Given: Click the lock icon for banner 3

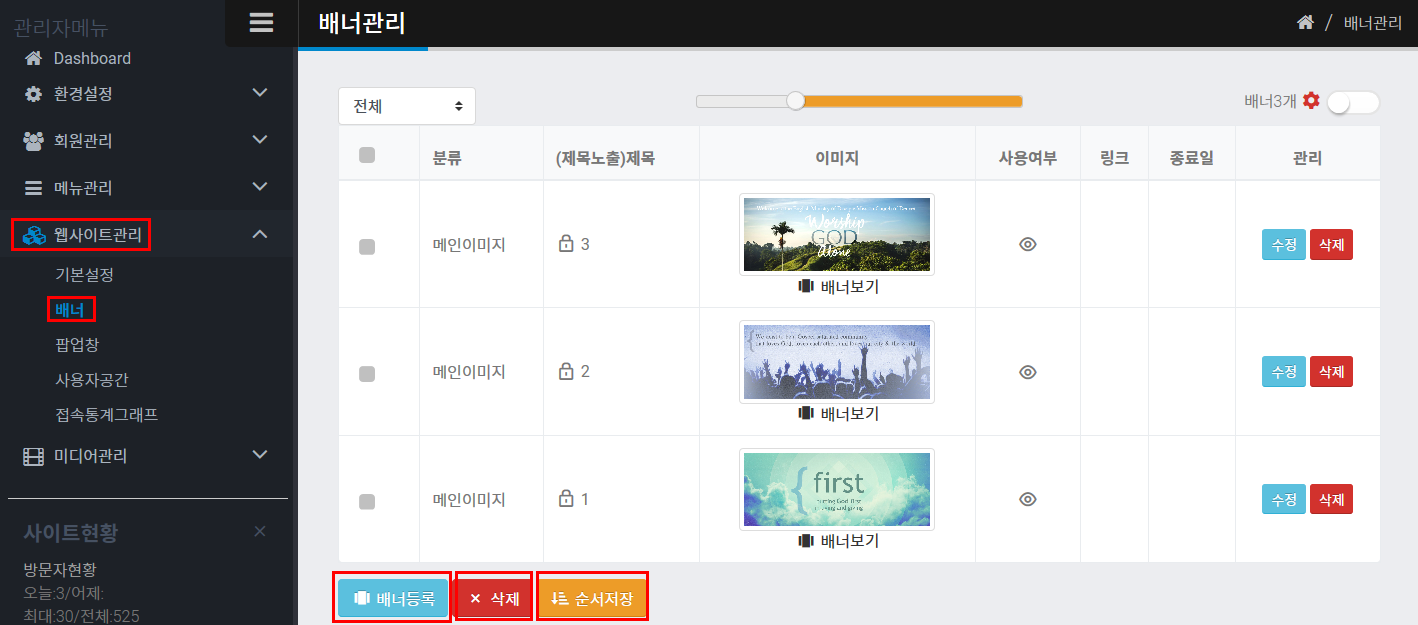Looking at the screenshot, I should coord(565,244).
